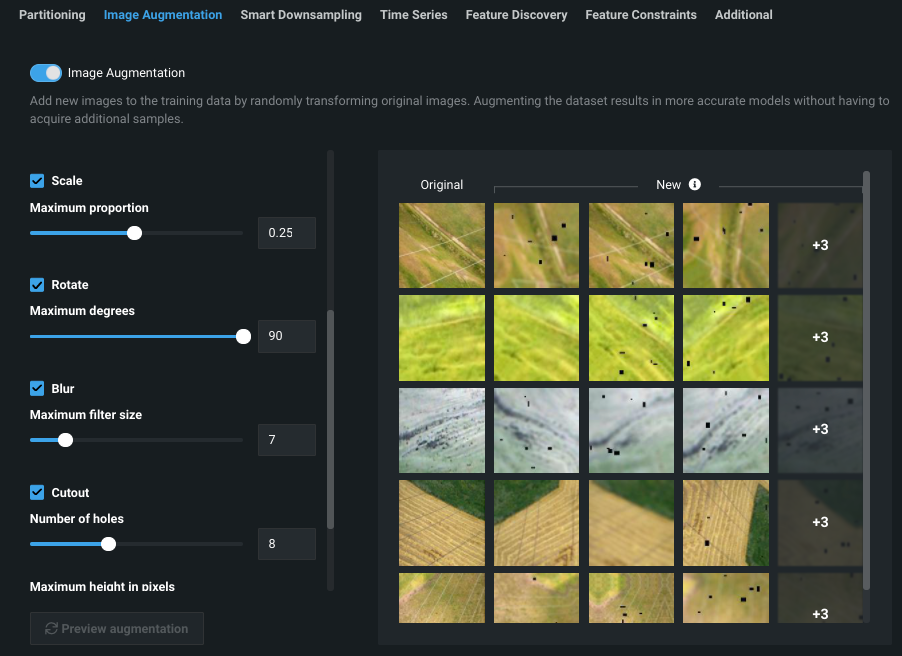Image resolution: width=902 pixels, height=656 pixels.
Task: Disable the Rotate checkbox
Action: click(37, 285)
